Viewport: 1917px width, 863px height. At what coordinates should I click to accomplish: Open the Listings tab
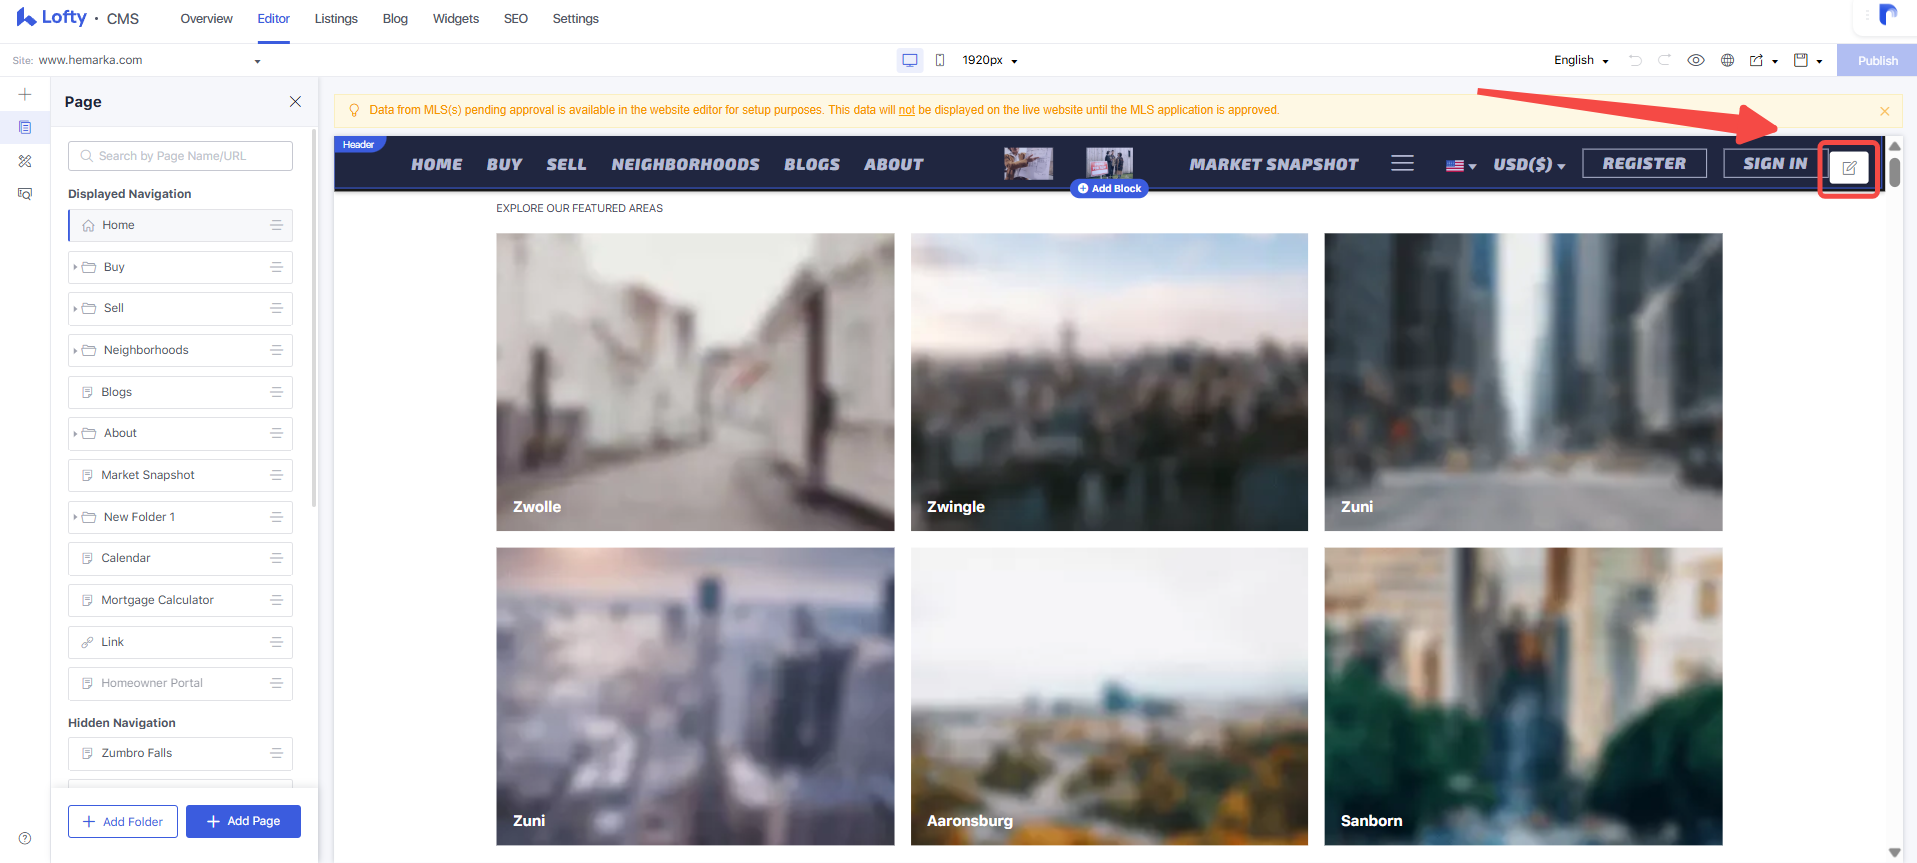pos(336,19)
